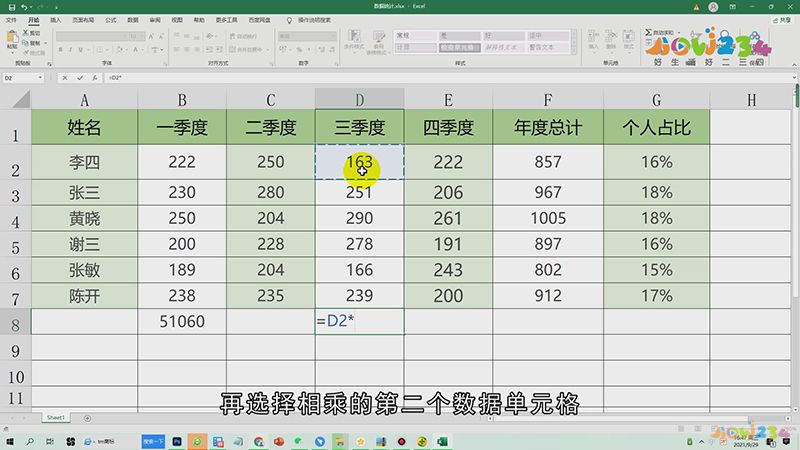Image resolution: width=800 pixels, height=450 pixels.
Task: Click the Paste clipboard icon
Action: tap(12, 38)
